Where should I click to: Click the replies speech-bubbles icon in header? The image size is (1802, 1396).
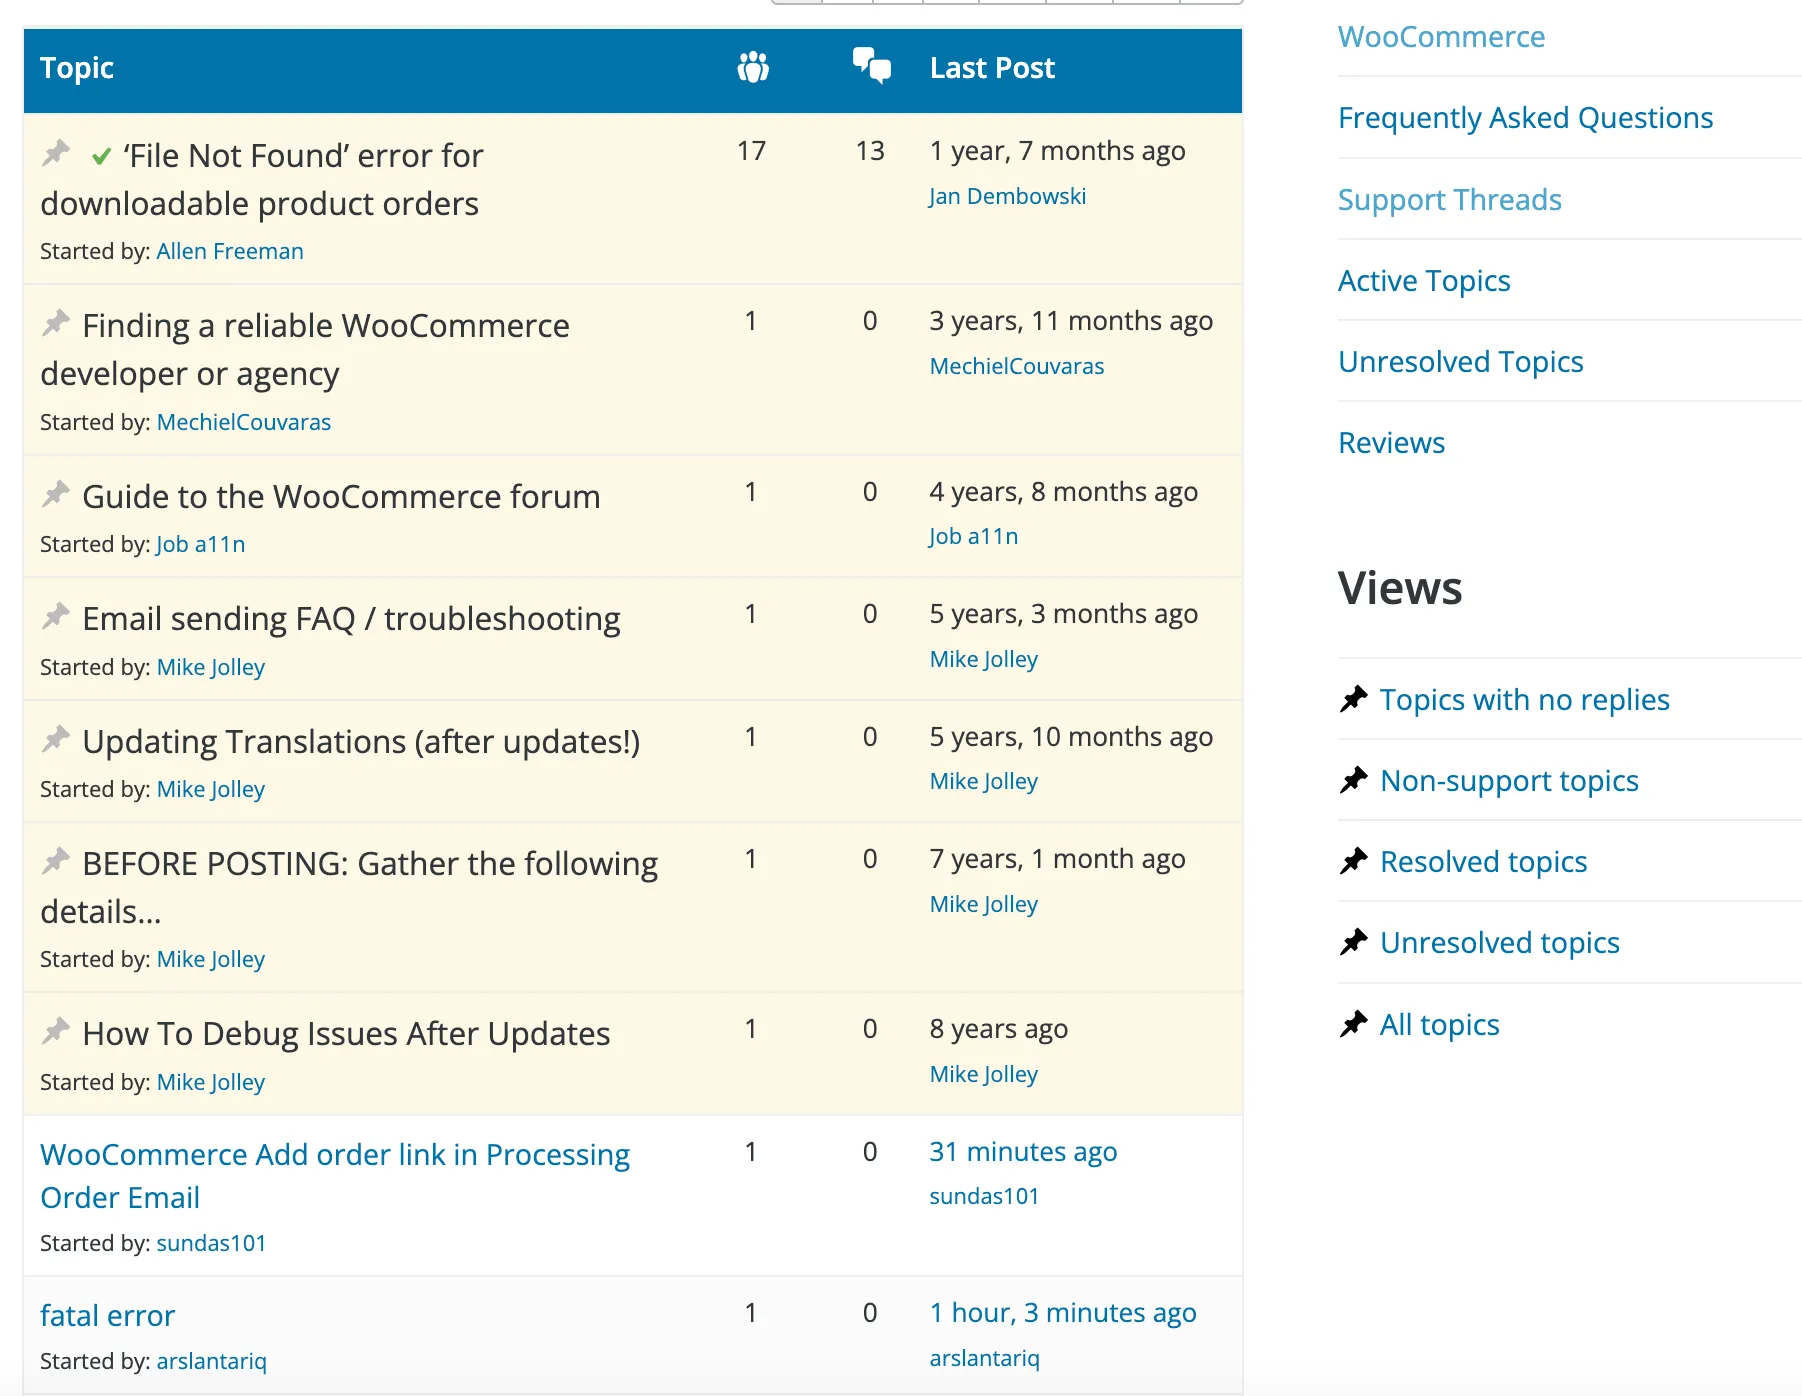click(871, 65)
